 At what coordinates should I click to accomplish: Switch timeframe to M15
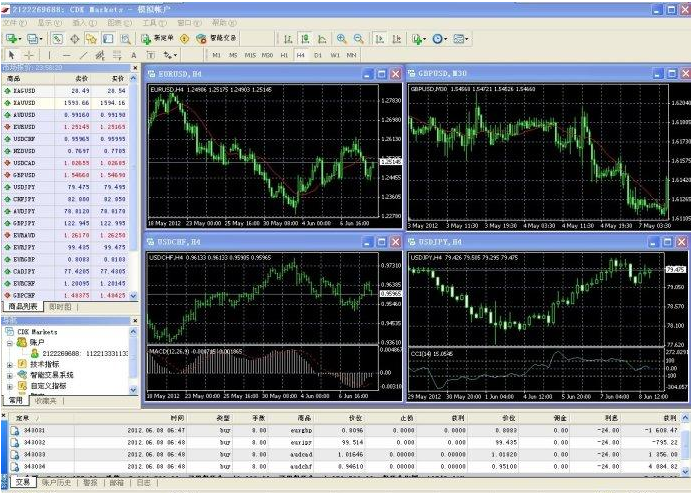[250, 55]
